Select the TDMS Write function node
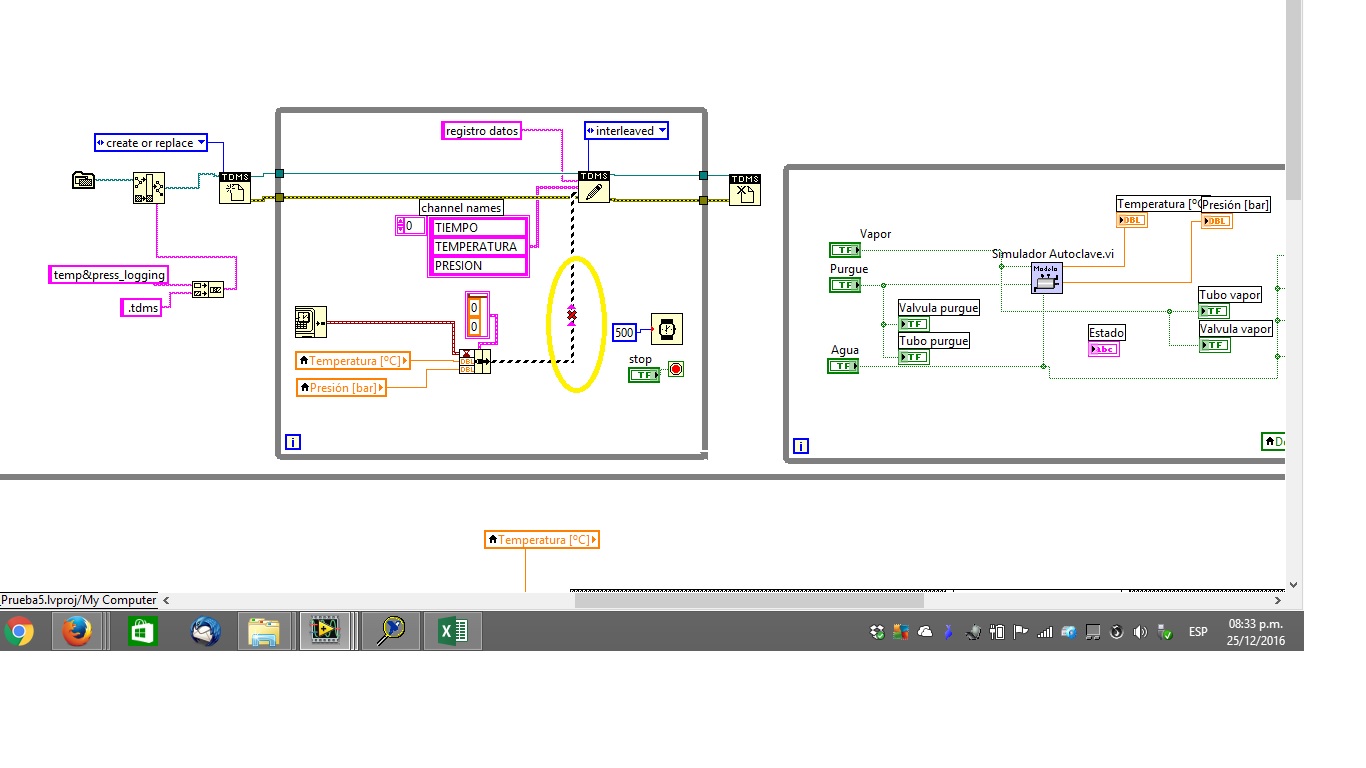1366x768 pixels. click(x=594, y=187)
